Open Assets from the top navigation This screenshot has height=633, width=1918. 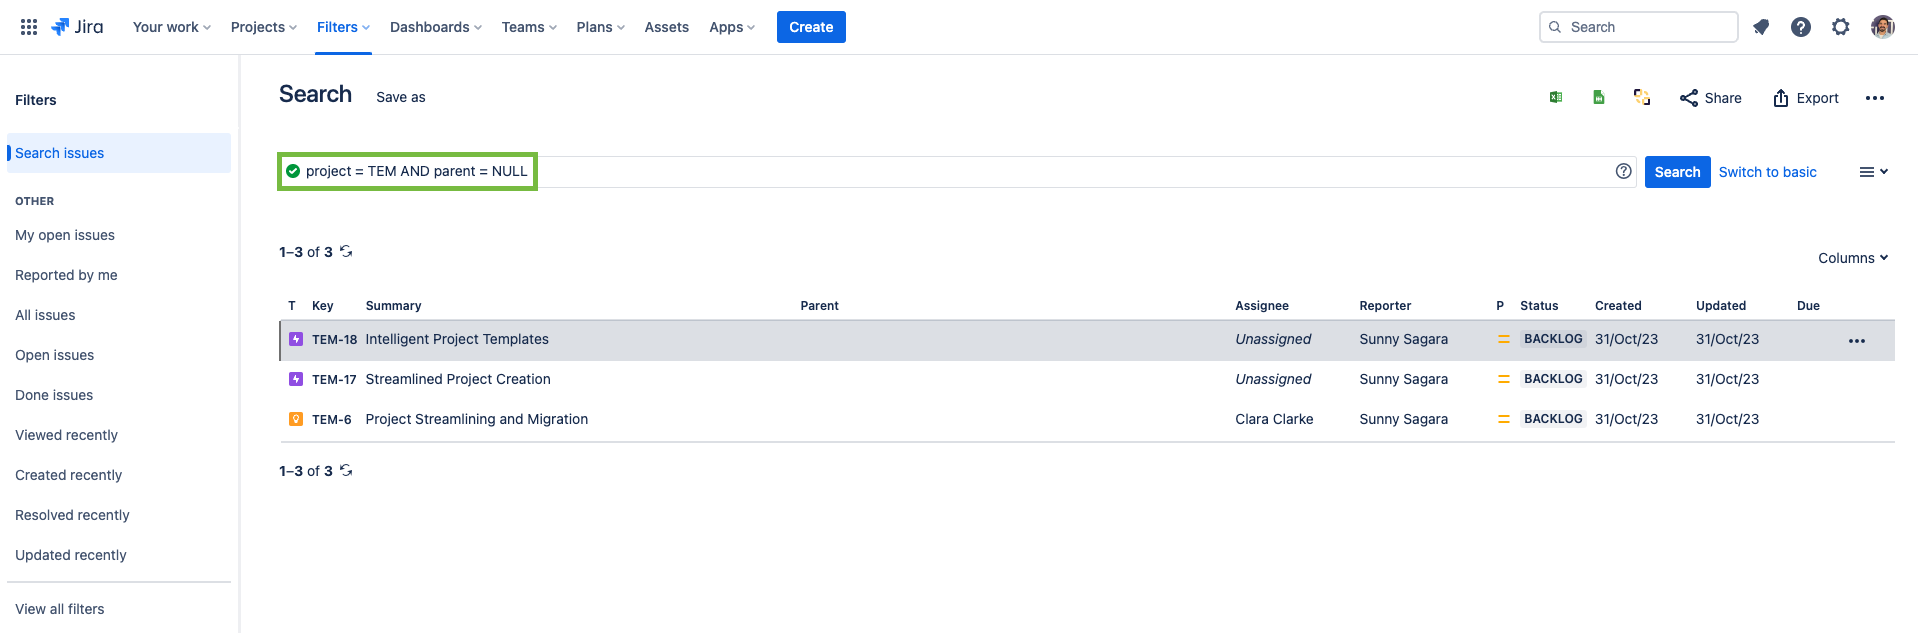(x=666, y=27)
